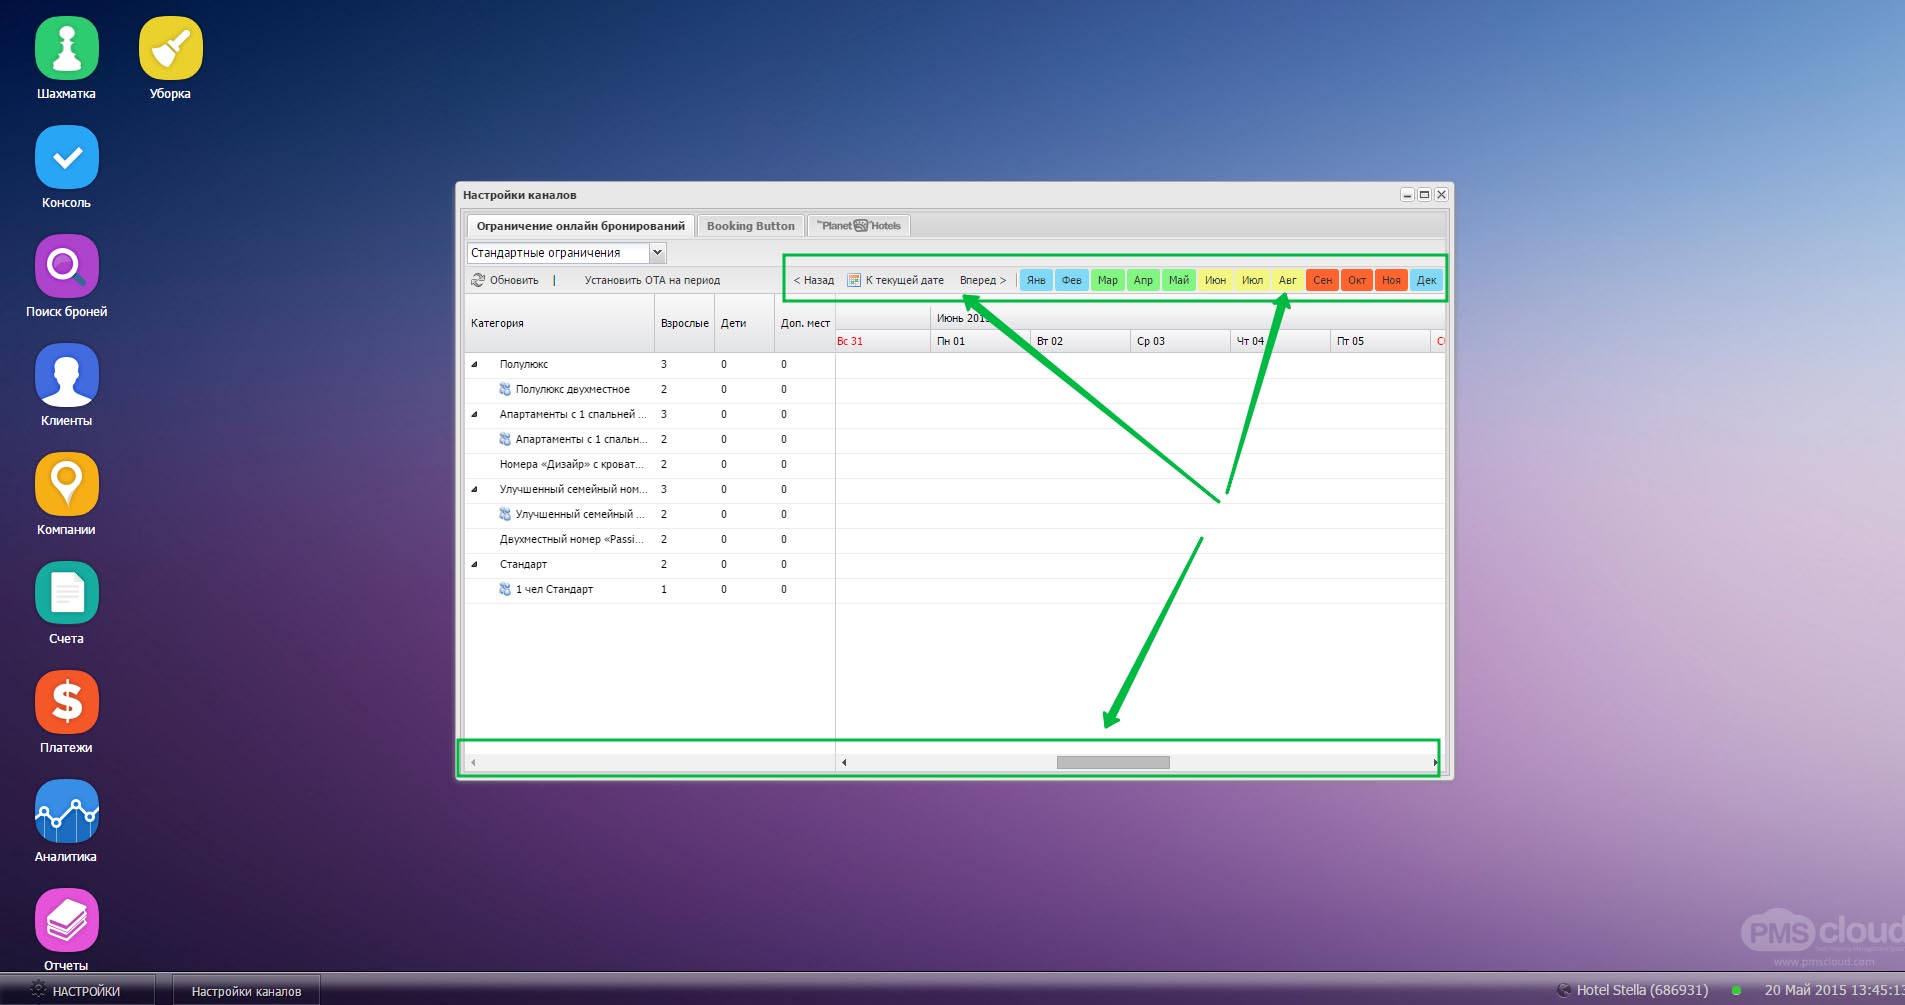This screenshot has height=1005, width=1905.
Task: Select the orange Сен month swatch
Action: [x=1322, y=281]
